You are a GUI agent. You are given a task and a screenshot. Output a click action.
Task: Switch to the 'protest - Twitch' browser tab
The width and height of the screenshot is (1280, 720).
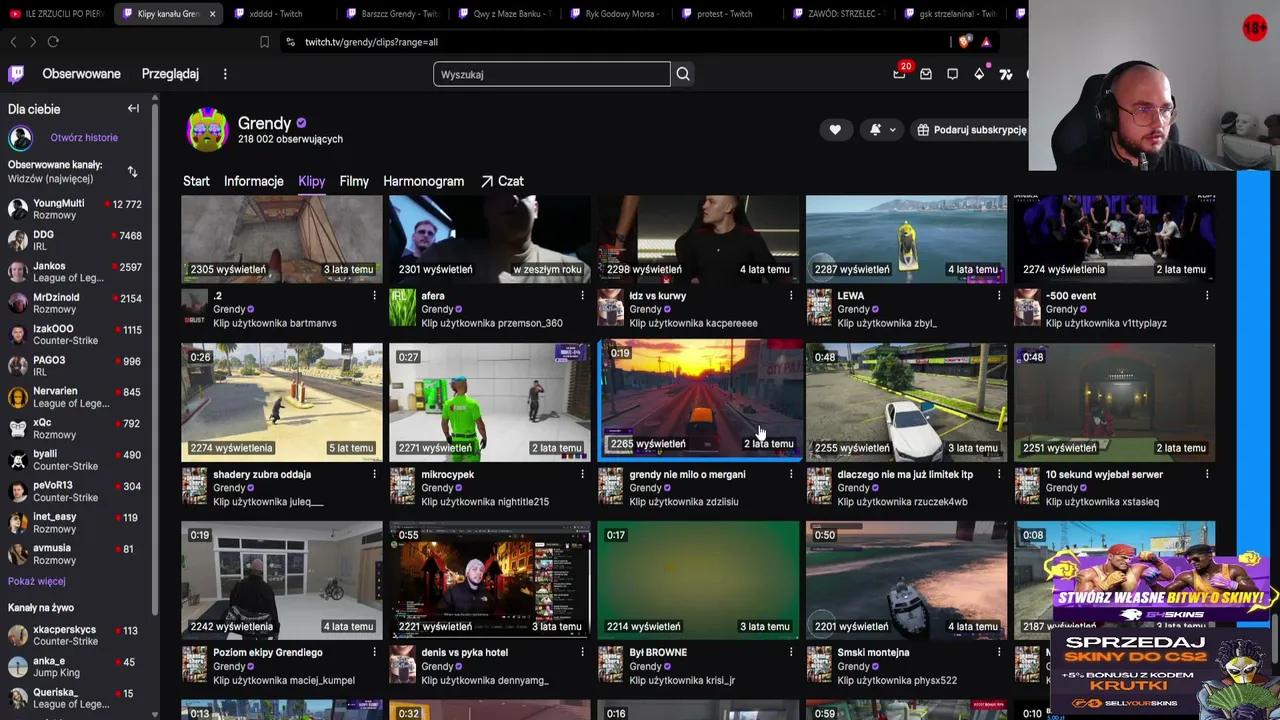point(726,14)
